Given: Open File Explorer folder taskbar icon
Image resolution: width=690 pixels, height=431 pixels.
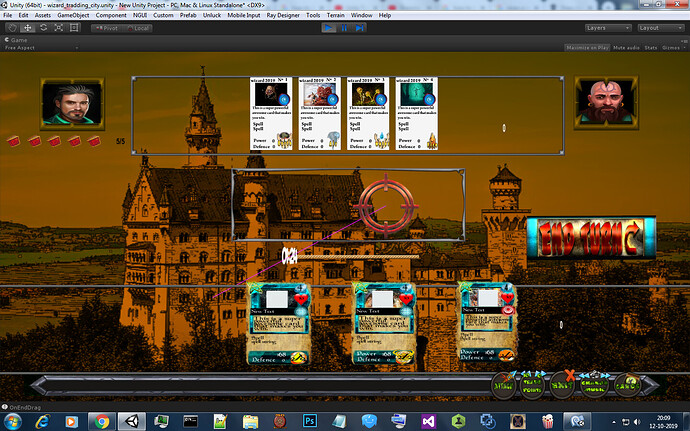Looking at the screenshot, I should pyautogui.click(x=250, y=422).
